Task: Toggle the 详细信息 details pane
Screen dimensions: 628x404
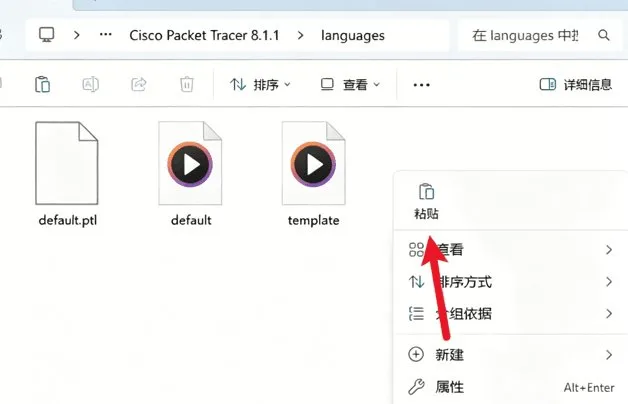Action: click(576, 84)
